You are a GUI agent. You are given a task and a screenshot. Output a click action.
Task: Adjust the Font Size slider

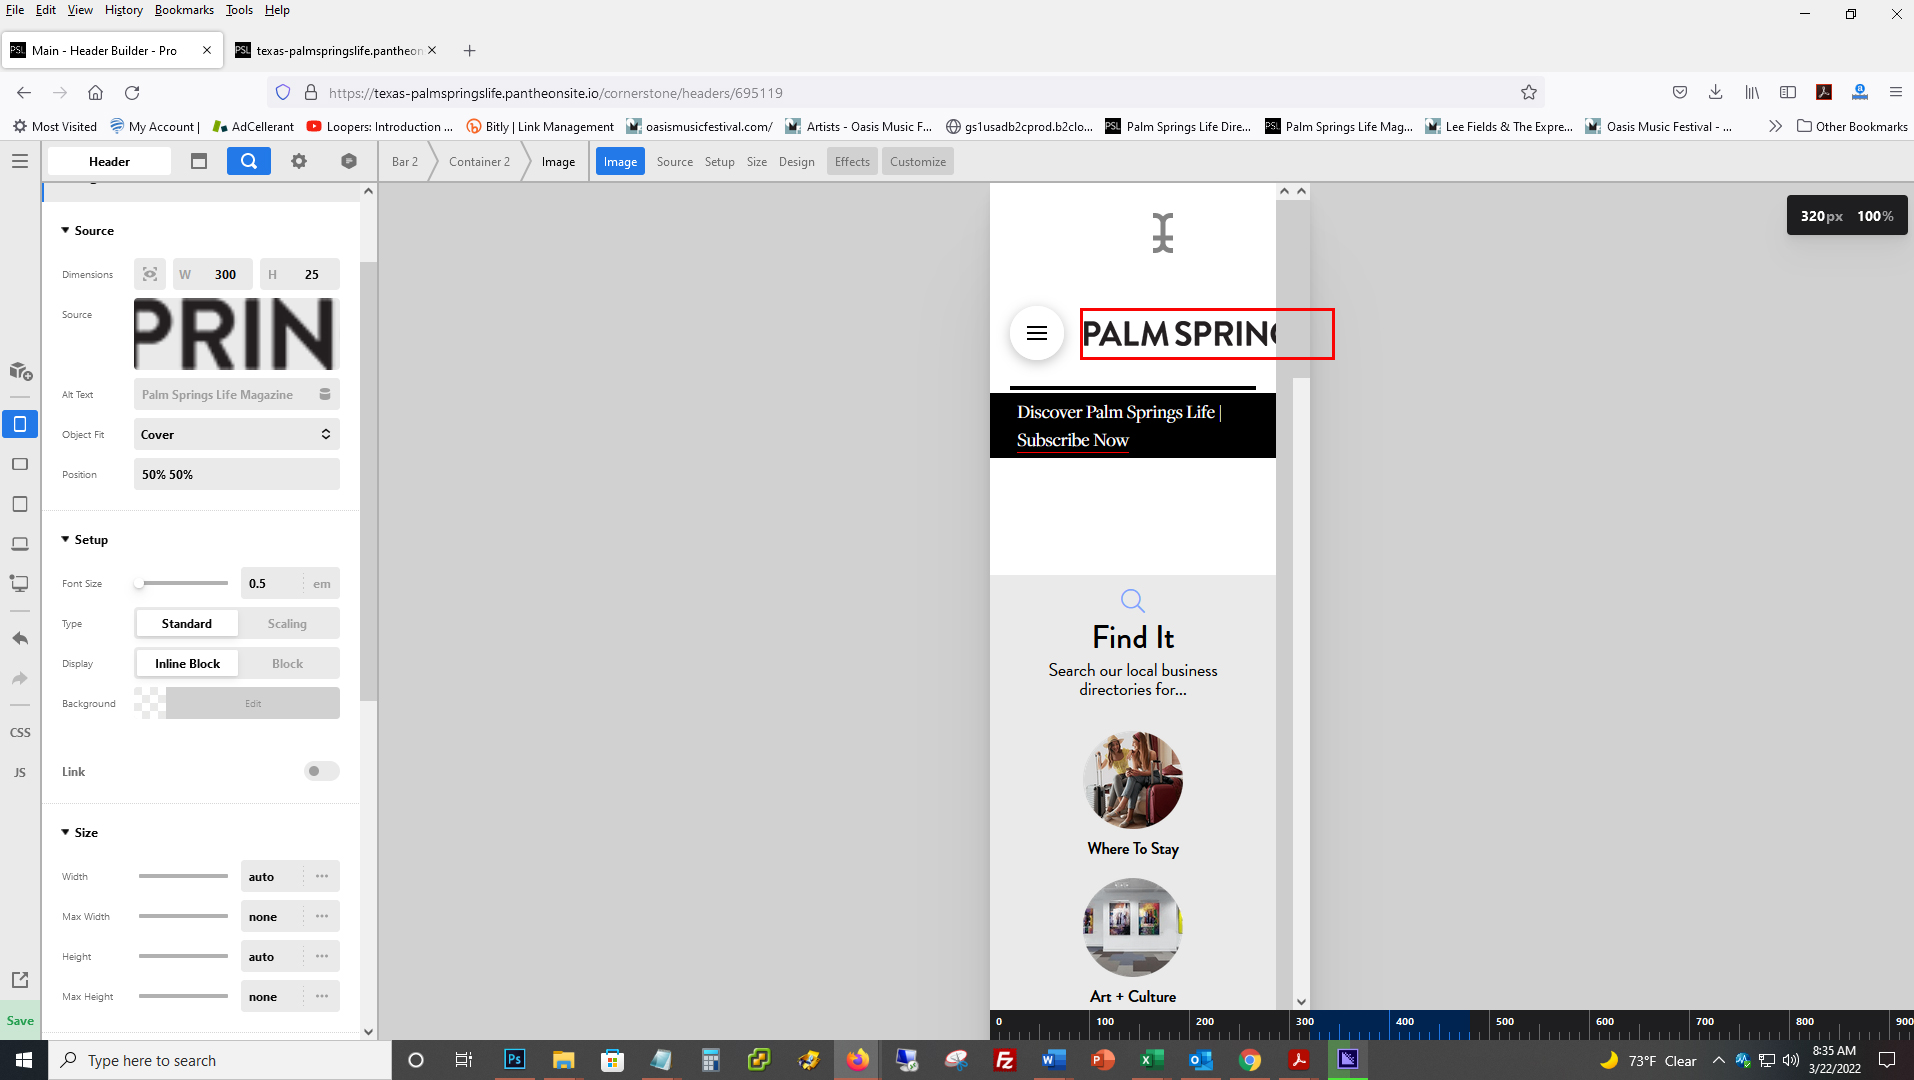(x=184, y=583)
